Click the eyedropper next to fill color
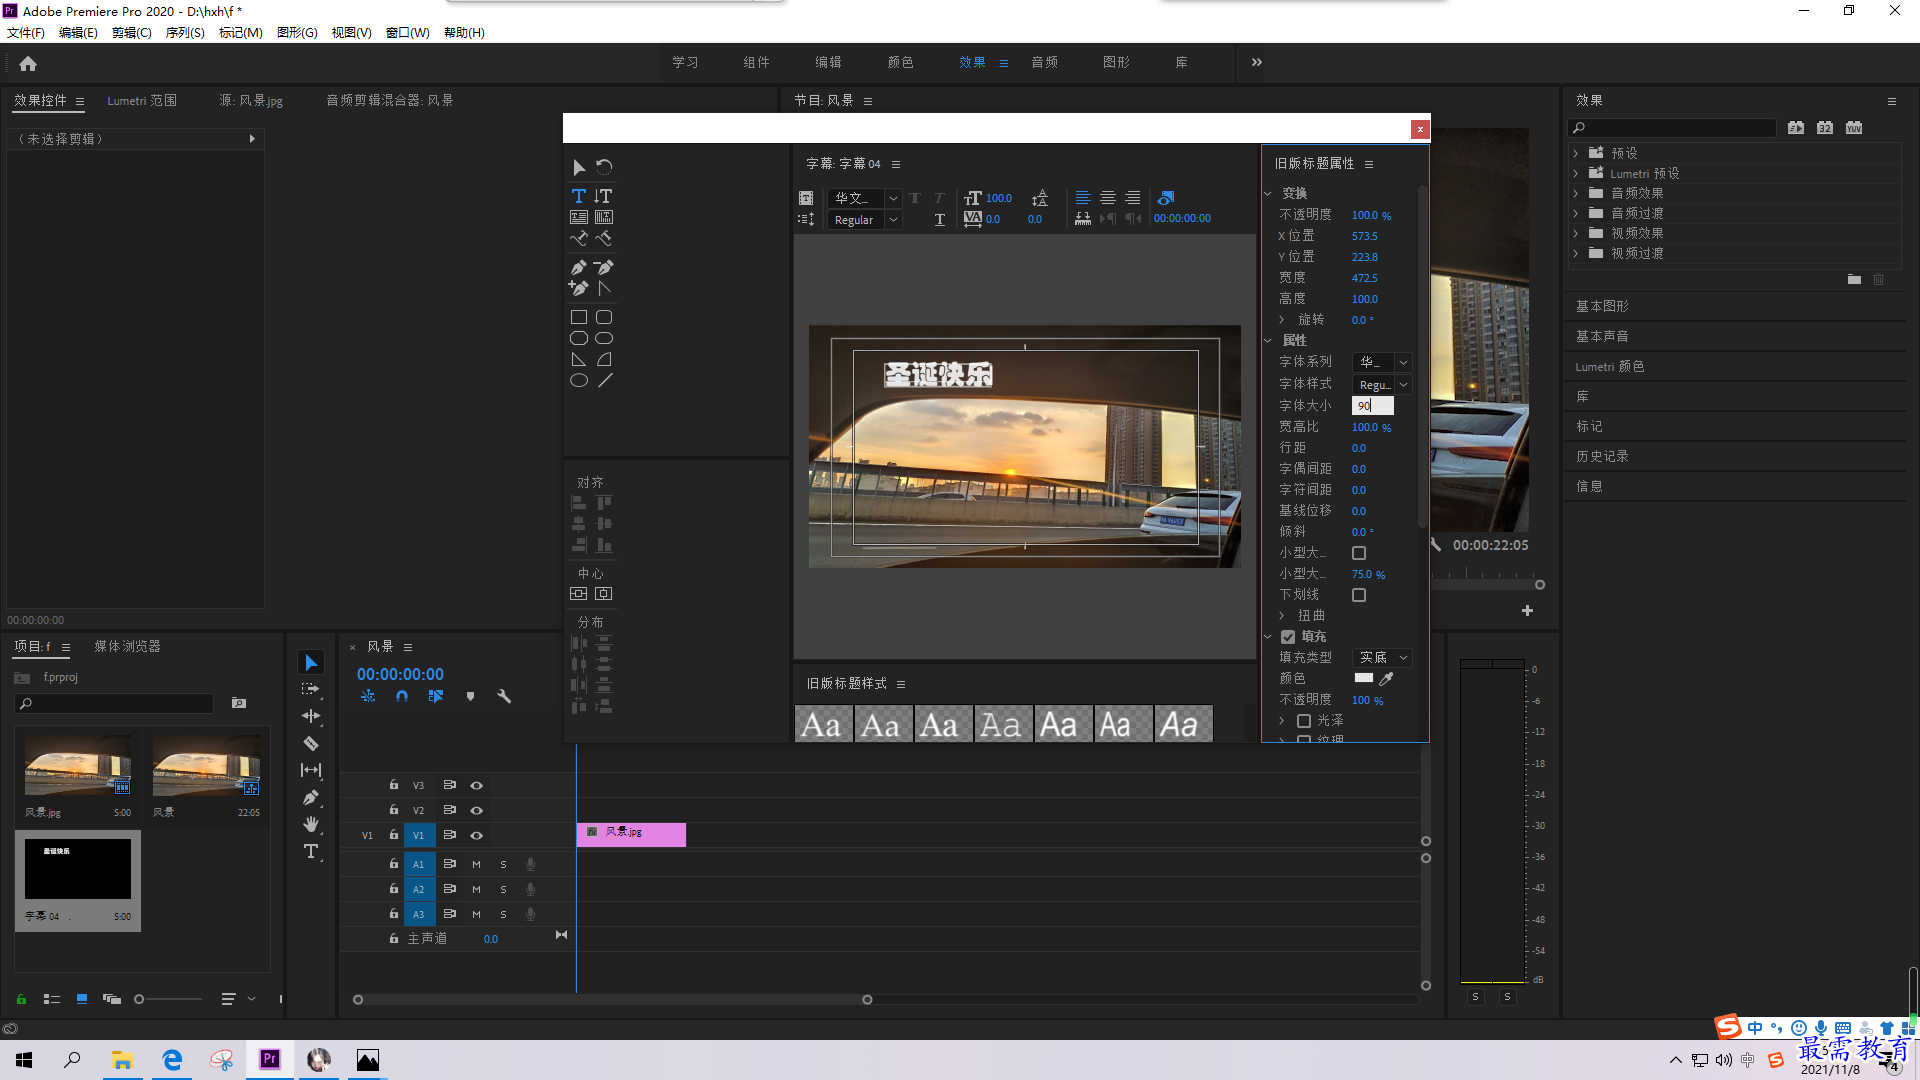The image size is (1920, 1080). 1386,678
